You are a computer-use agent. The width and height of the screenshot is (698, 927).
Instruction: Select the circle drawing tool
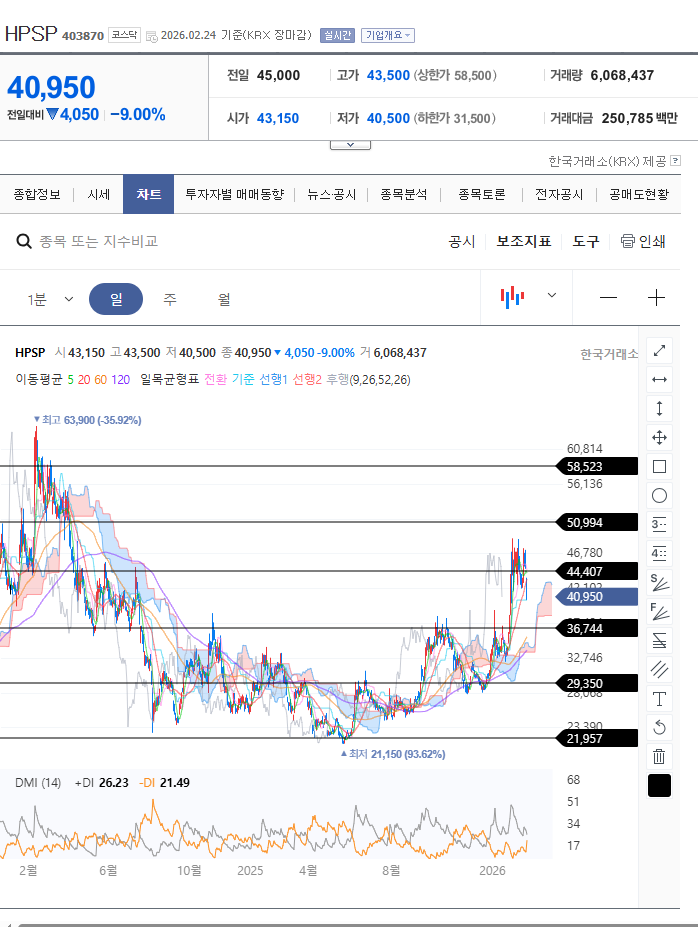(659, 495)
